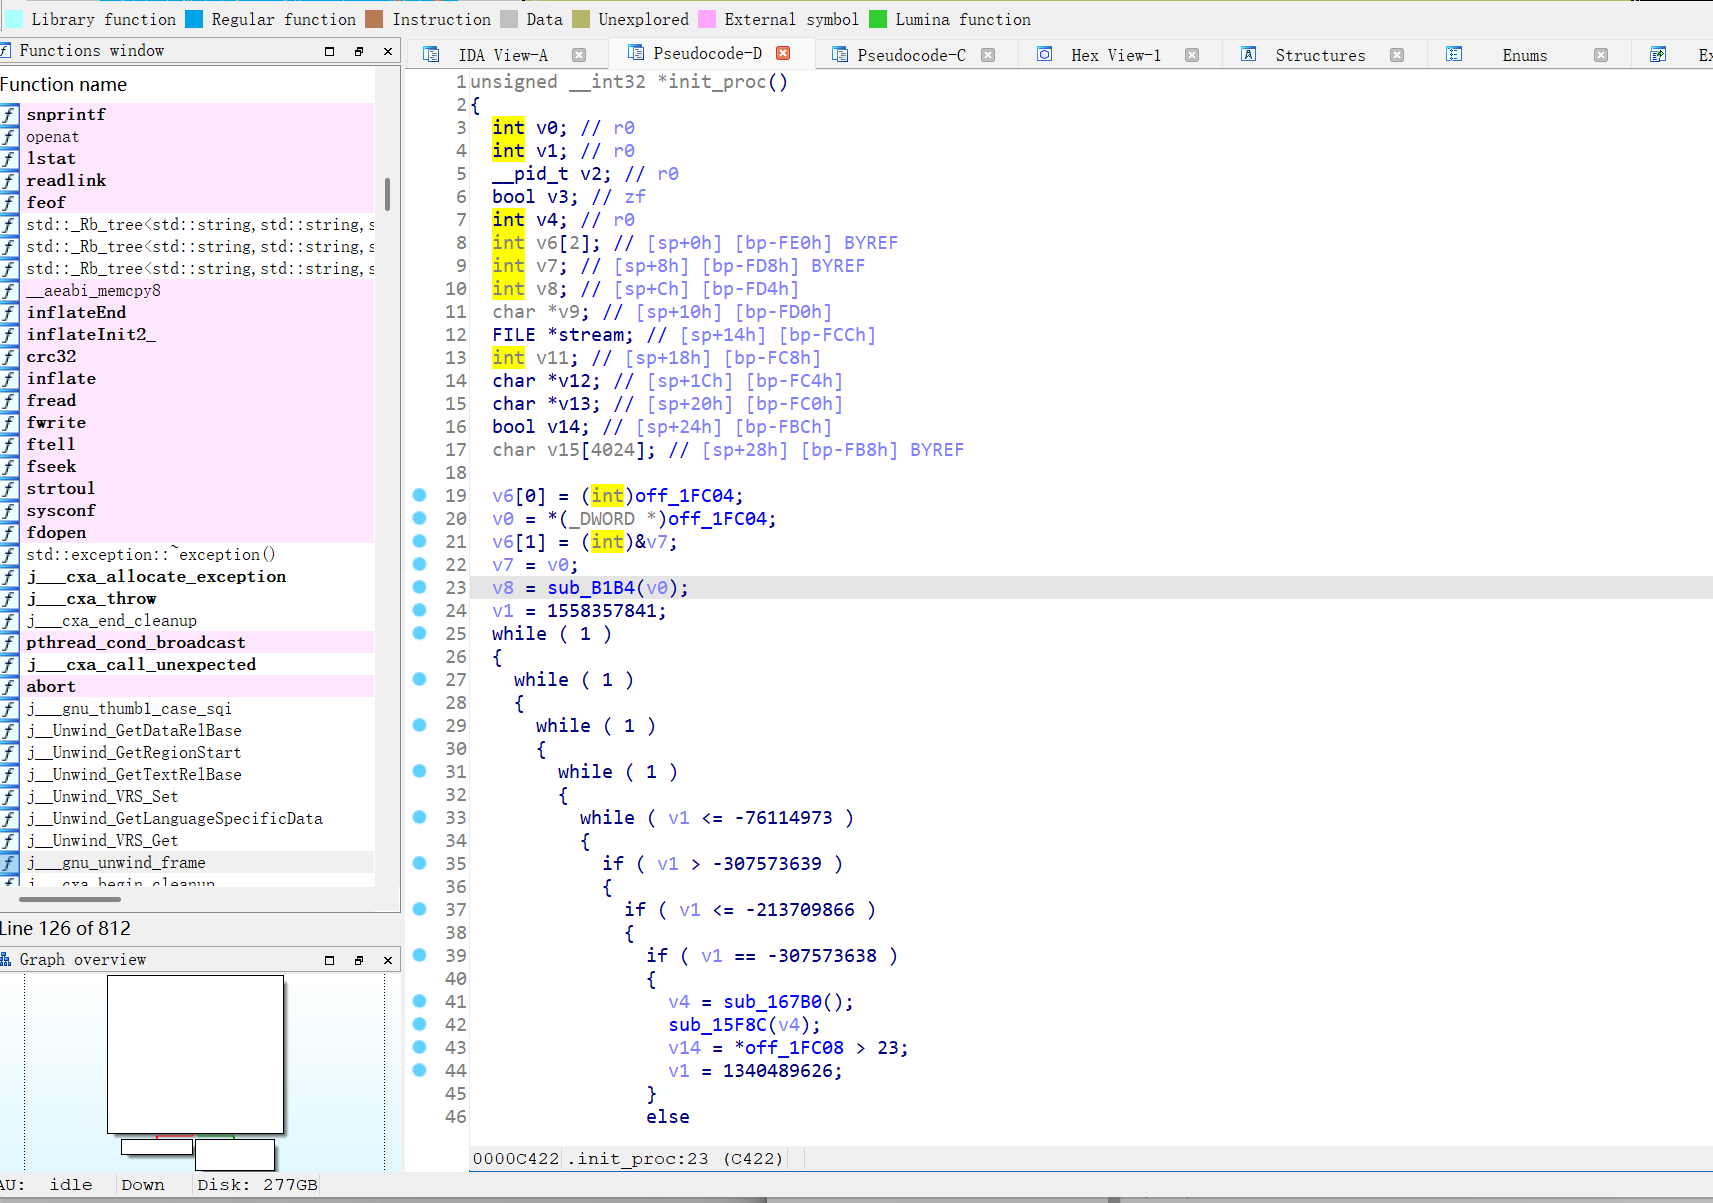Click the Data legend color swatch
Image resolution: width=1713 pixels, height=1203 pixels.
(509, 19)
